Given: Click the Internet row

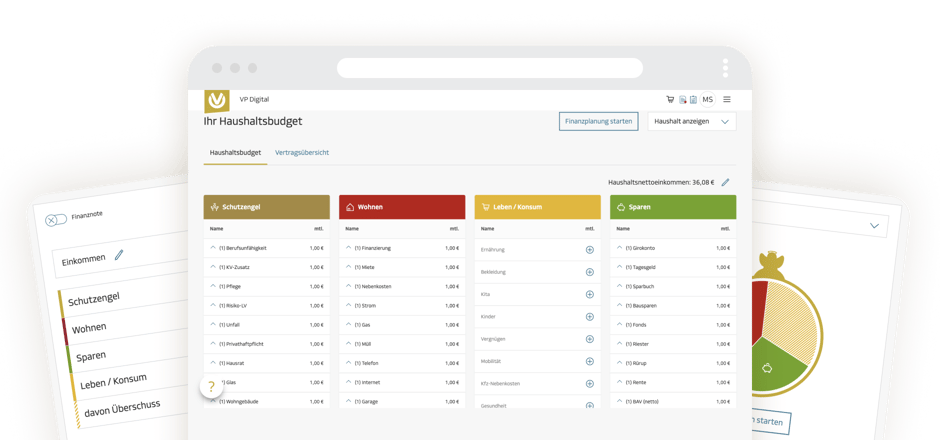Looking at the screenshot, I should 402,382.
